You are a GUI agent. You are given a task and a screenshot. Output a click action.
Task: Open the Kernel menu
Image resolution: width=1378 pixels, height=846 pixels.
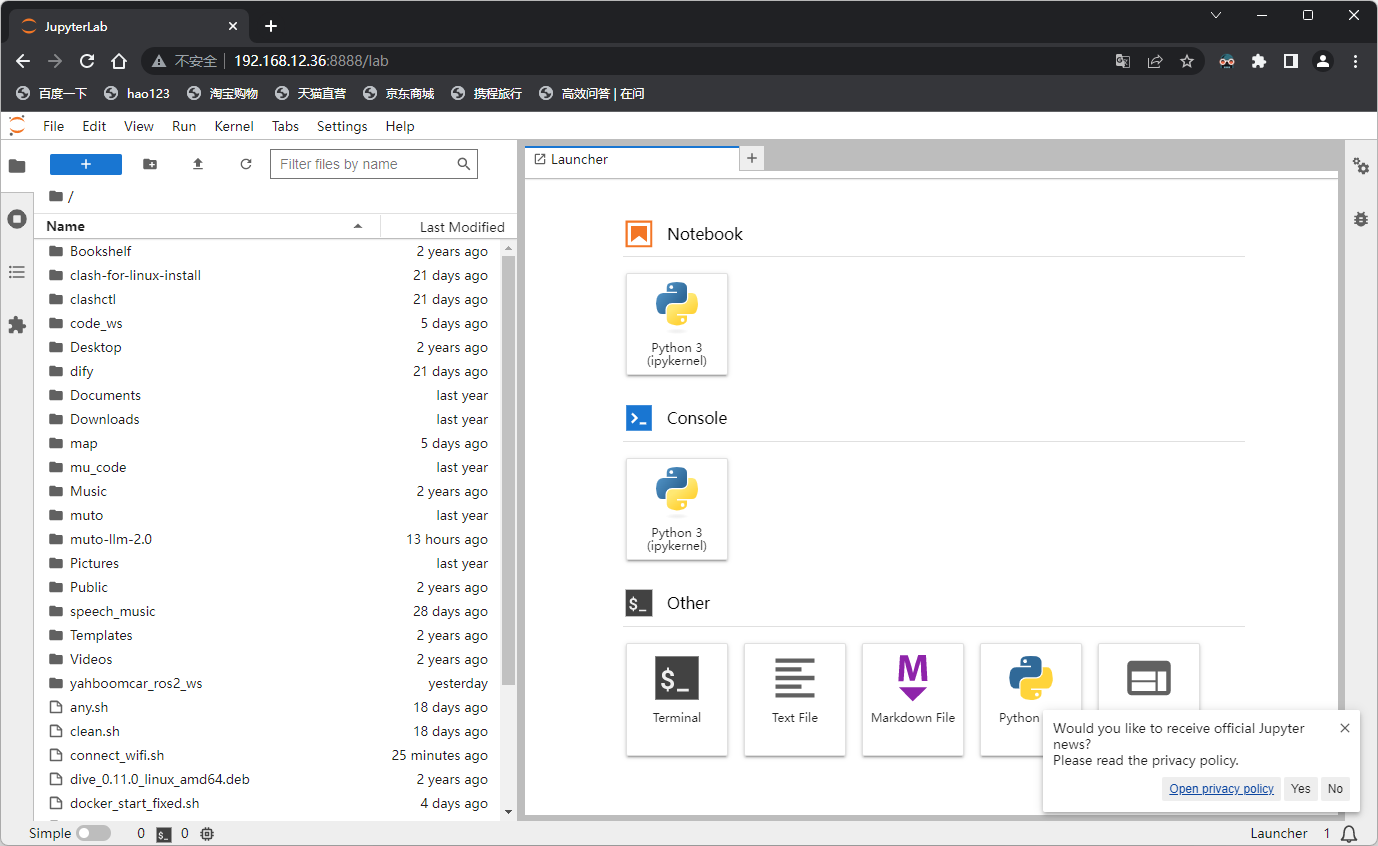(x=234, y=126)
